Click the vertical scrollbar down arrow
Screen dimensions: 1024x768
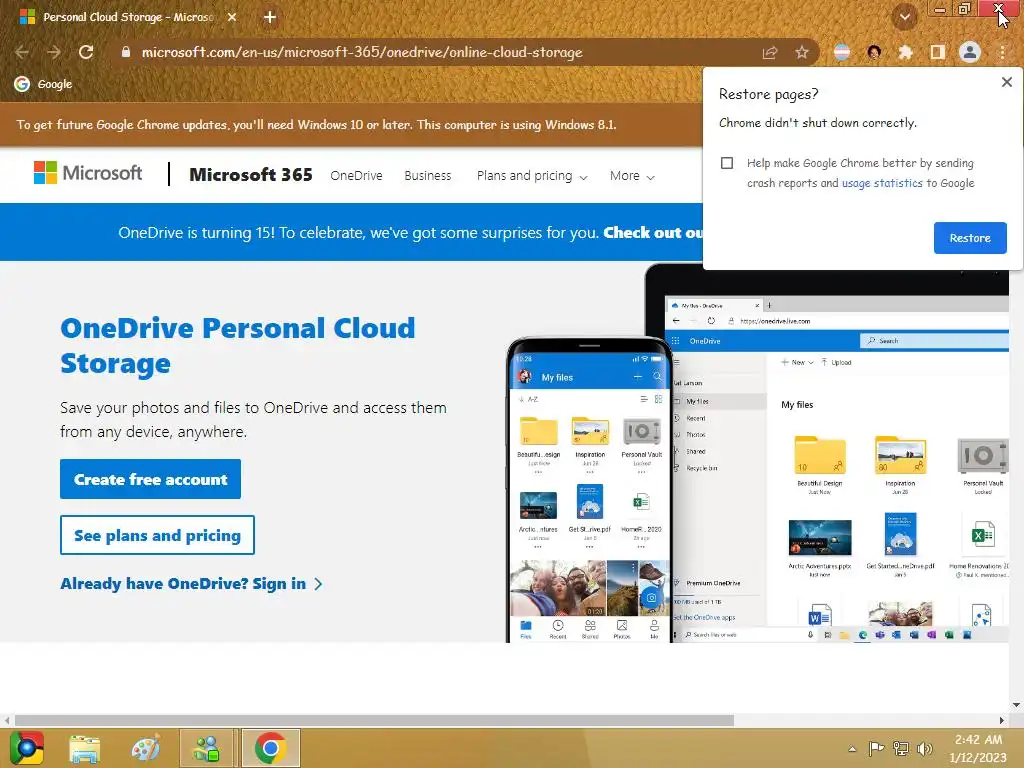1016,705
